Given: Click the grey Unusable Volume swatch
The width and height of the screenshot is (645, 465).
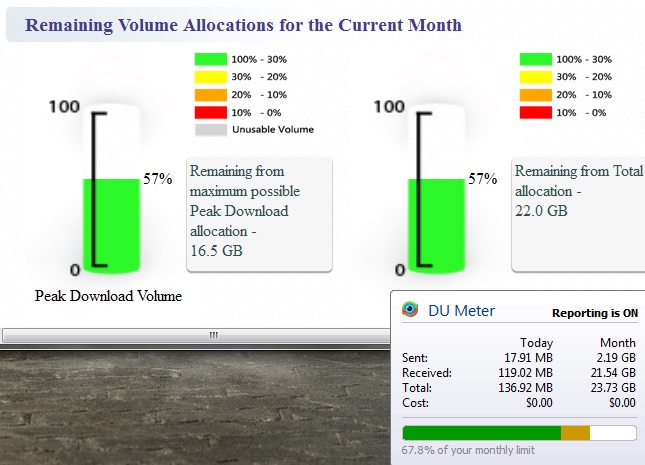Looking at the screenshot, I should pos(211,130).
